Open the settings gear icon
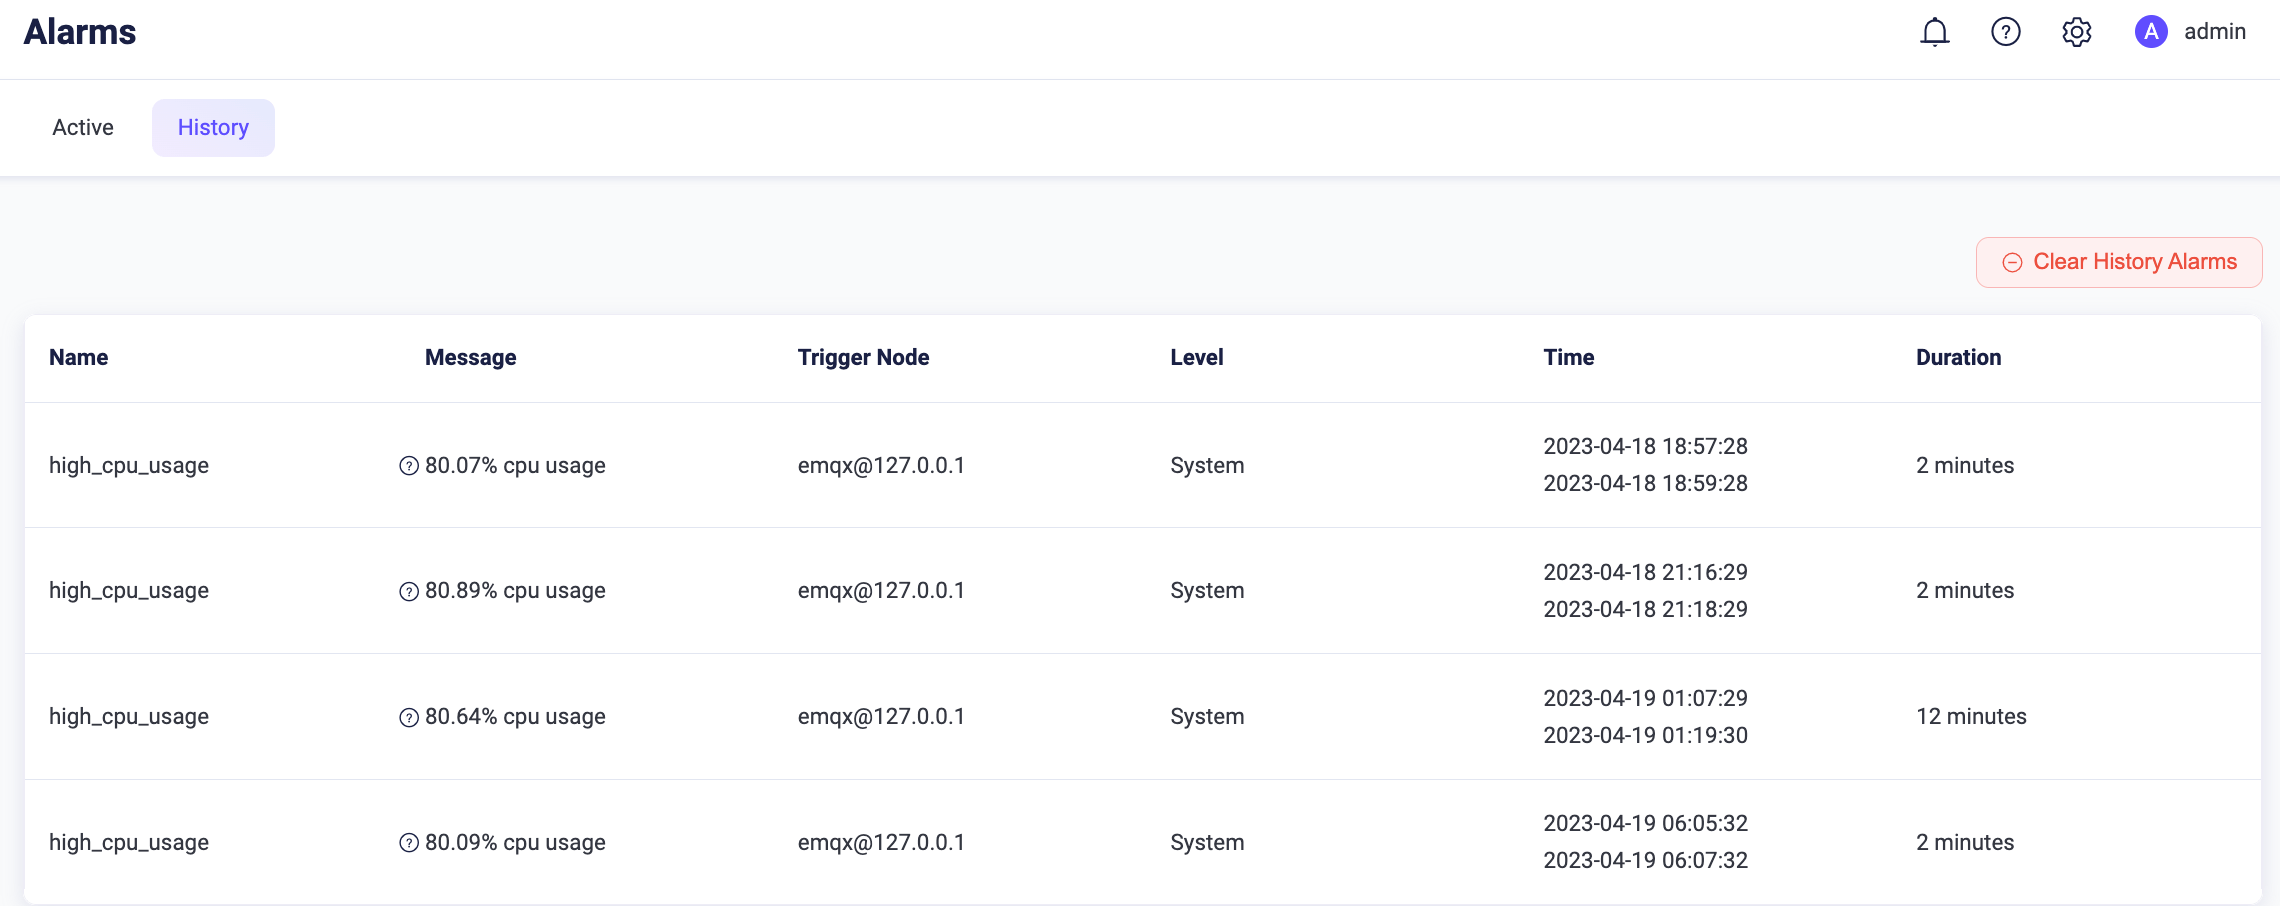 tap(2076, 32)
